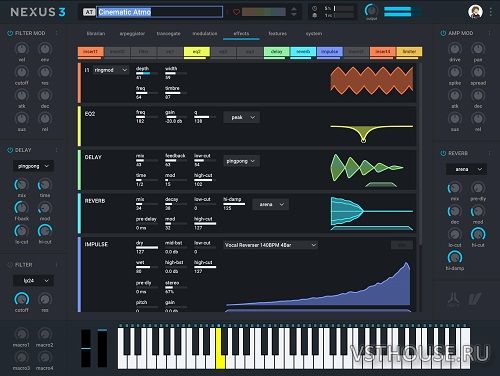
Task: Select the orange insert1 effect slot
Action: [x=90, y=52]
